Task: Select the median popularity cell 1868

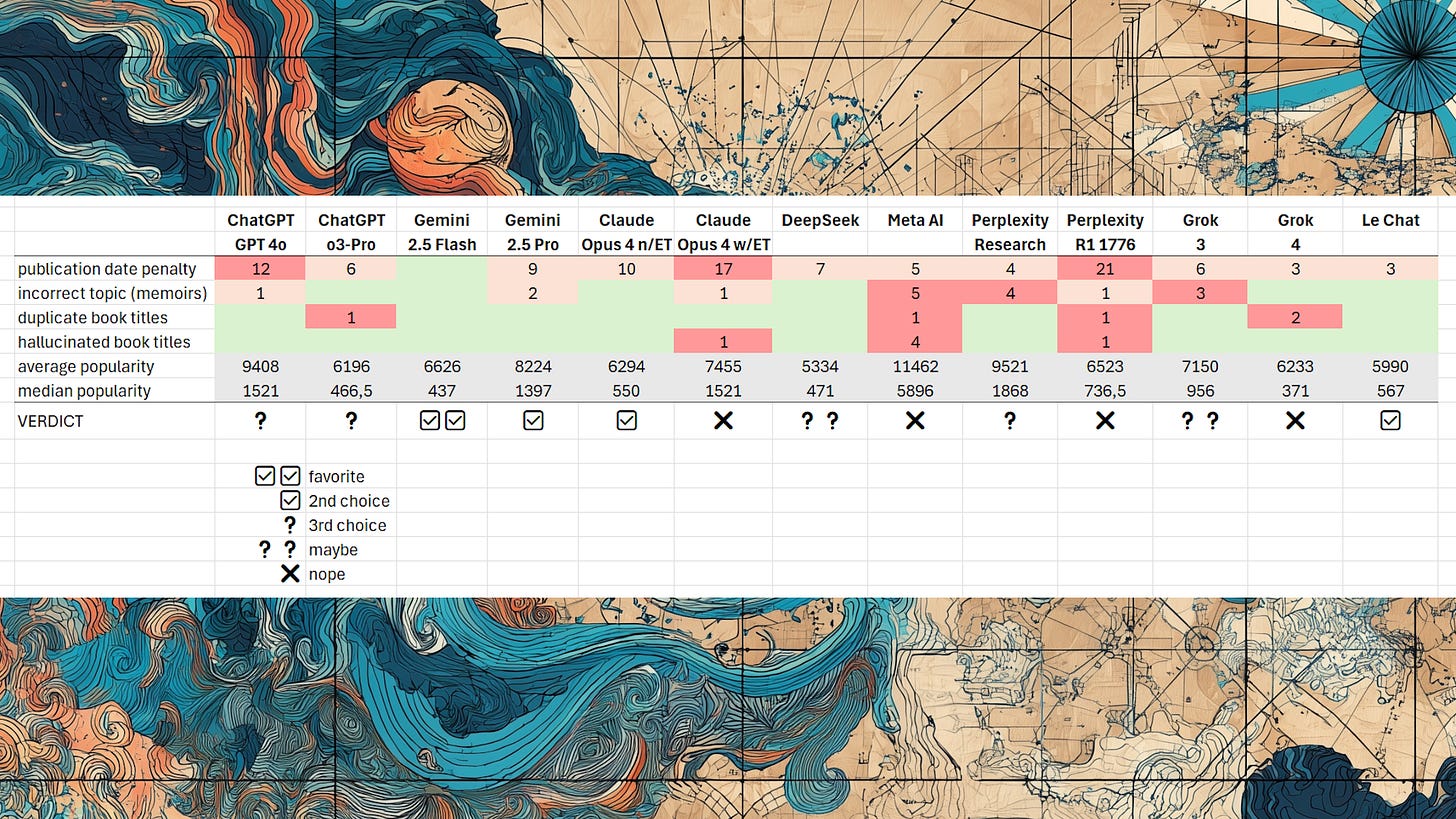Action: click(1009, 391)
